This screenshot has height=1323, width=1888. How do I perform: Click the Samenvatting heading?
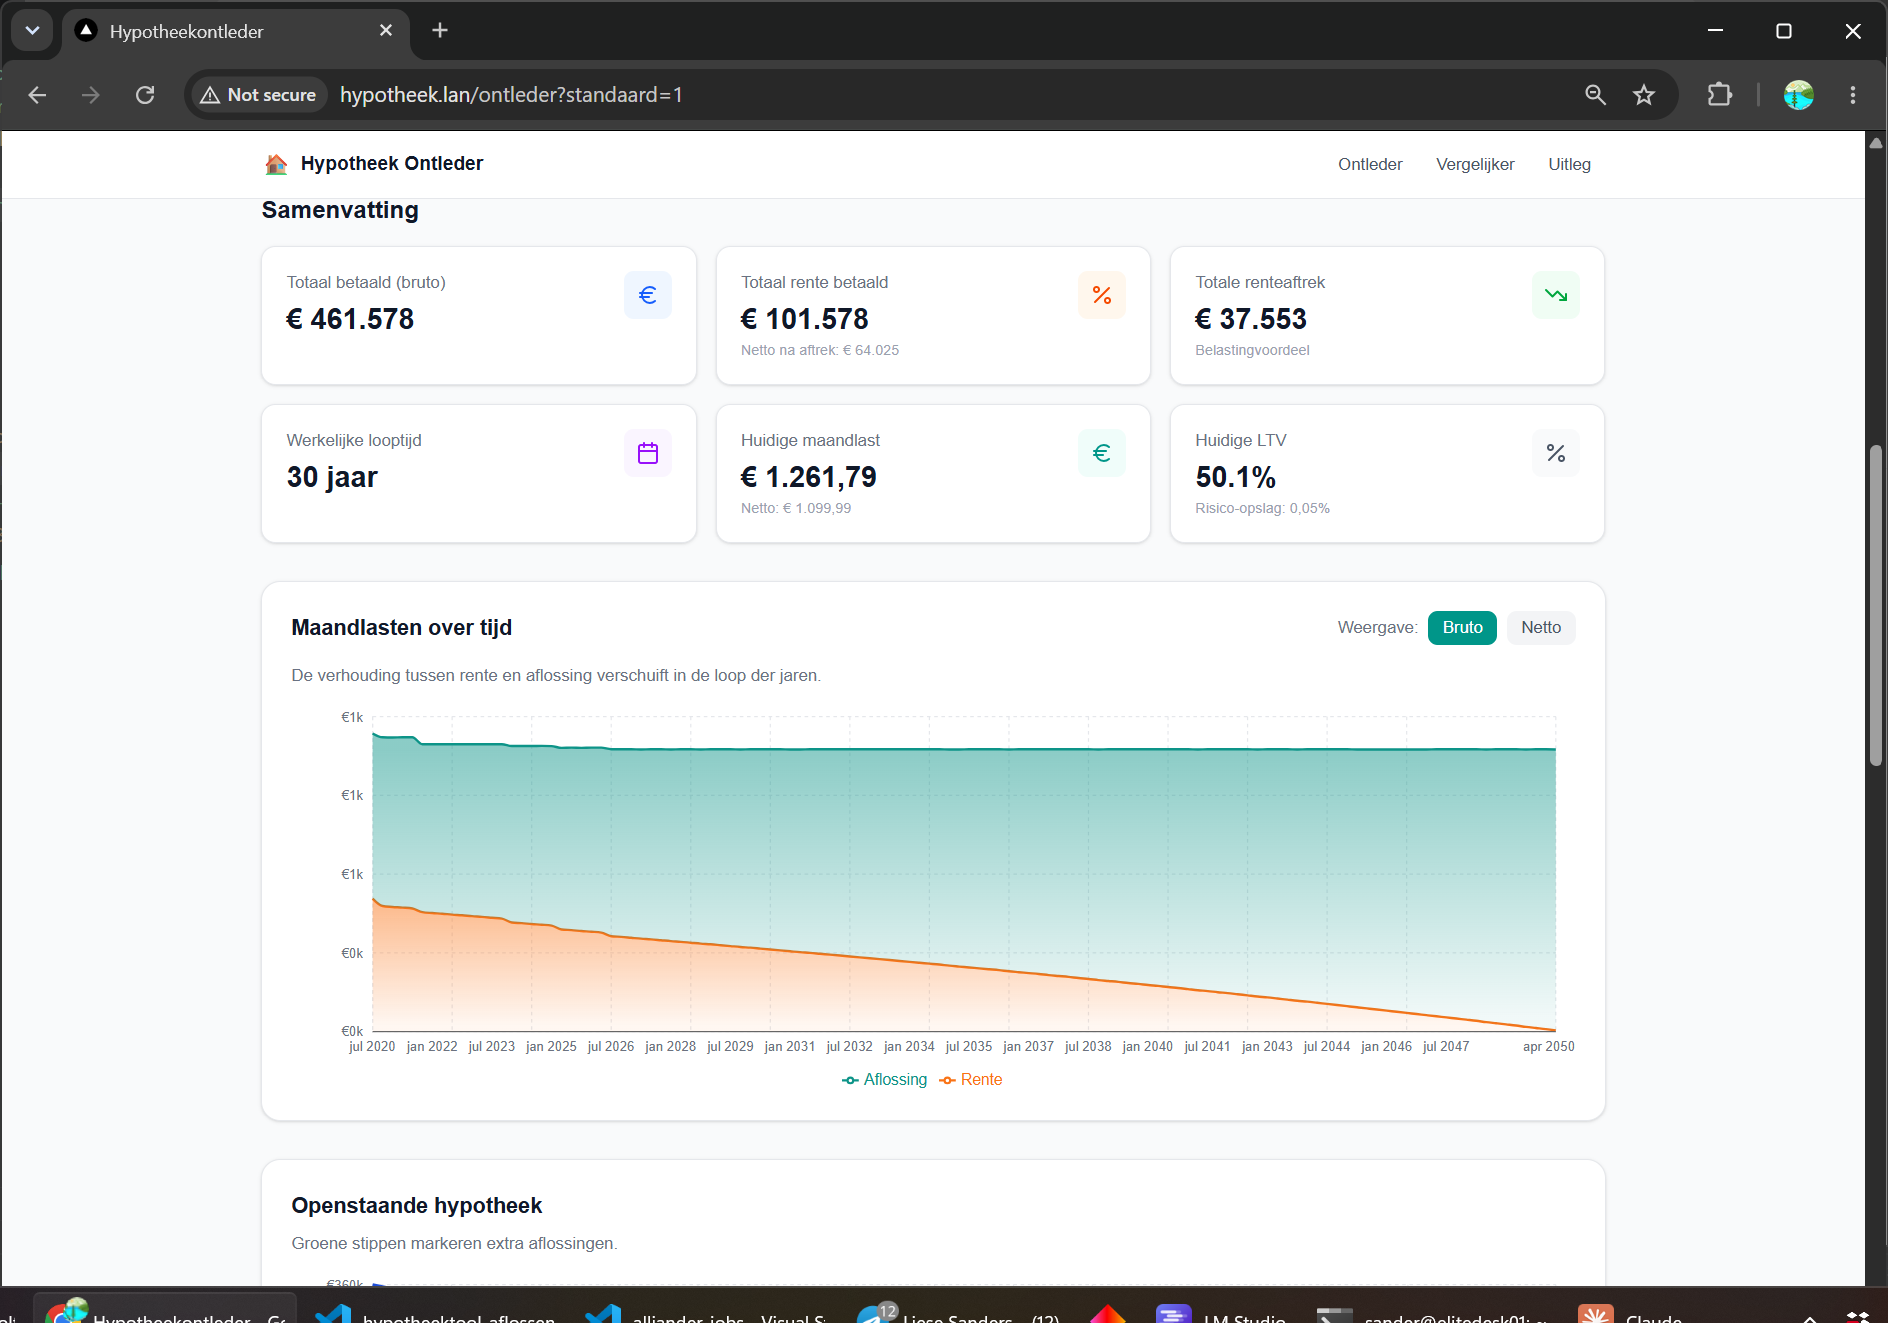pyautogui.click(x=340, y=210)
